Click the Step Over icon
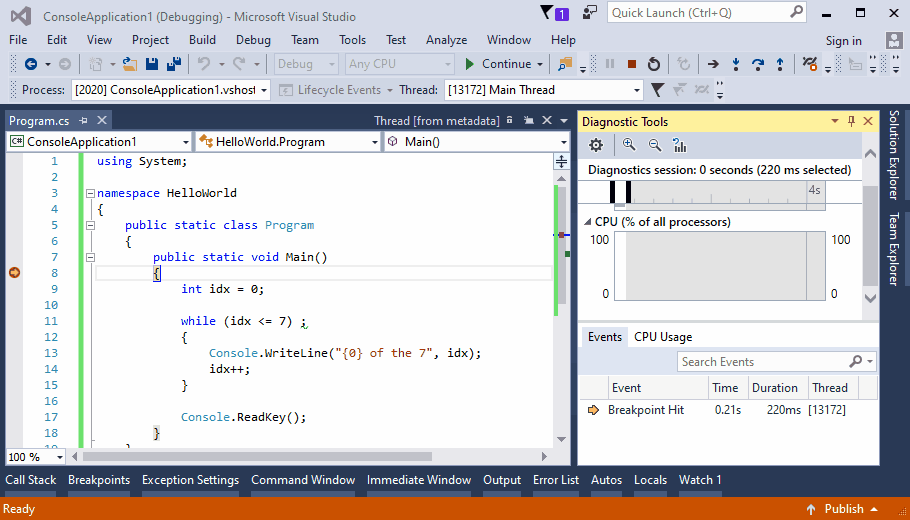910x520 pixels. click(x=757, y=64)
